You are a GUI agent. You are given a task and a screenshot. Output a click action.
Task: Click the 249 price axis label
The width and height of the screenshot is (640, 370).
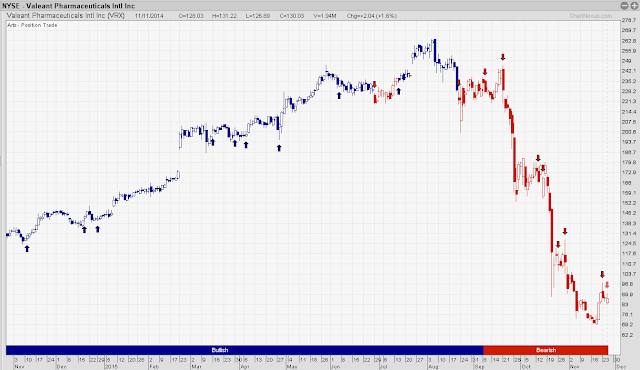click(x=626, y=61)
